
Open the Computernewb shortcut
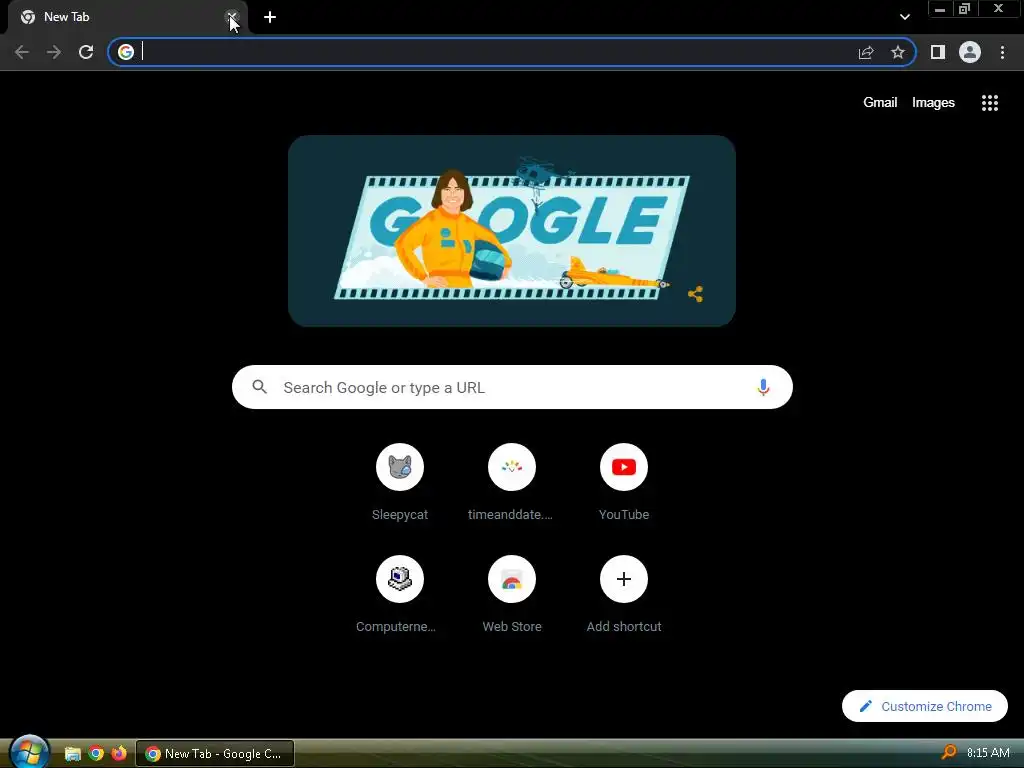click(400, 579)
